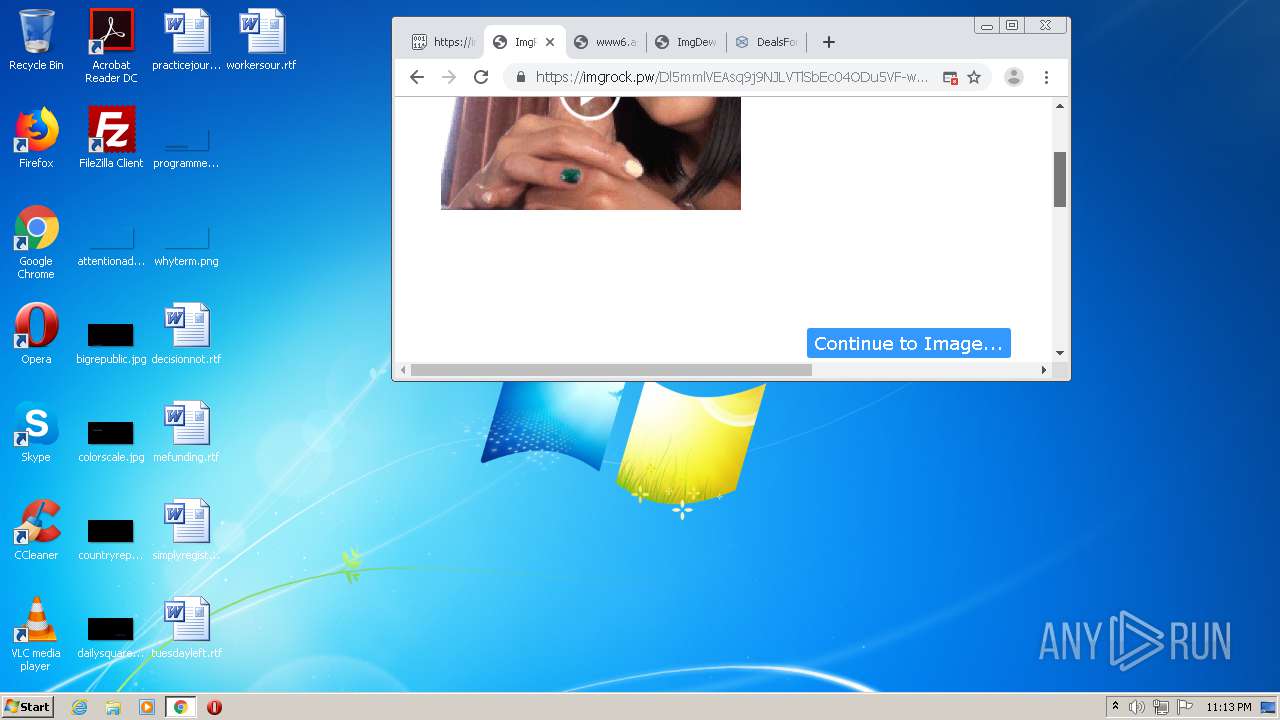This screenshot has height=720, width=1280.
Task: Open Windows Explorer from taskbar
Action: click(x=113, y=707)
